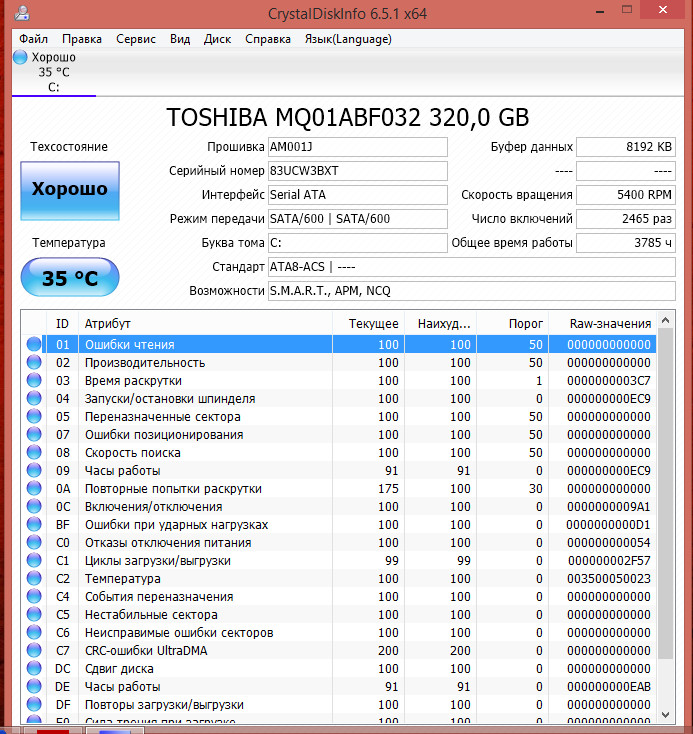Image resolution: width=693 pixels, height=734 pixels.
Task: Click the CrystalDiskInfo app icon in title bar
Action: 22,13
